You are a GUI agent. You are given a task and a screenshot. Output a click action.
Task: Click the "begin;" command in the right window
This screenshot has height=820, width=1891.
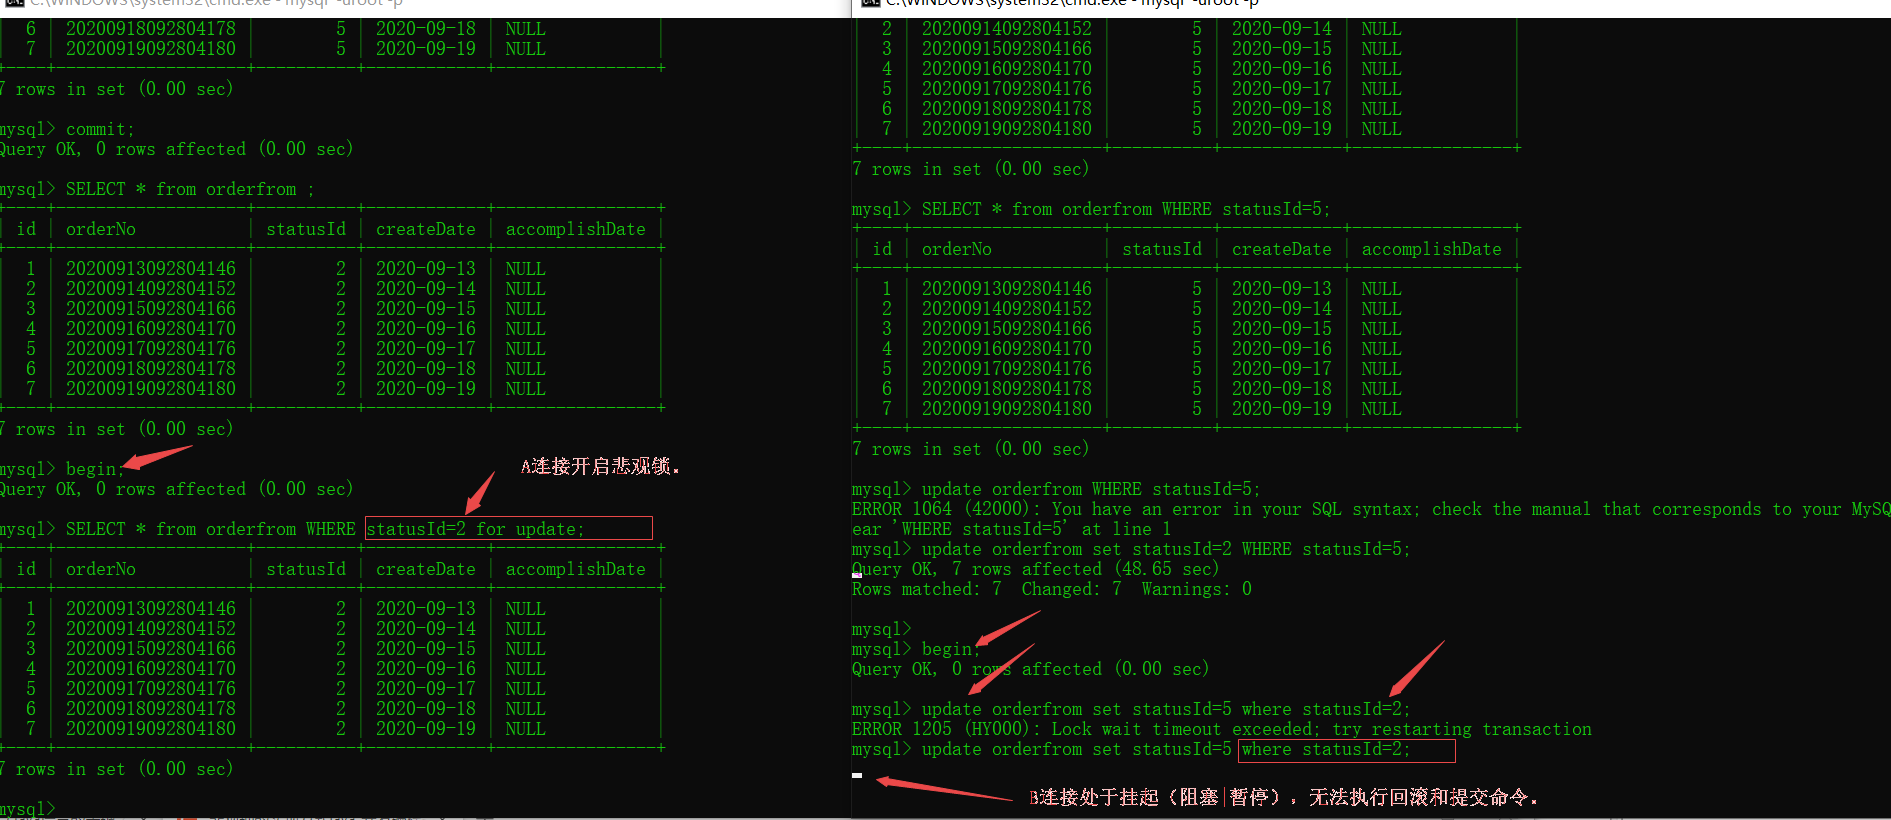[x=950, y=649]
